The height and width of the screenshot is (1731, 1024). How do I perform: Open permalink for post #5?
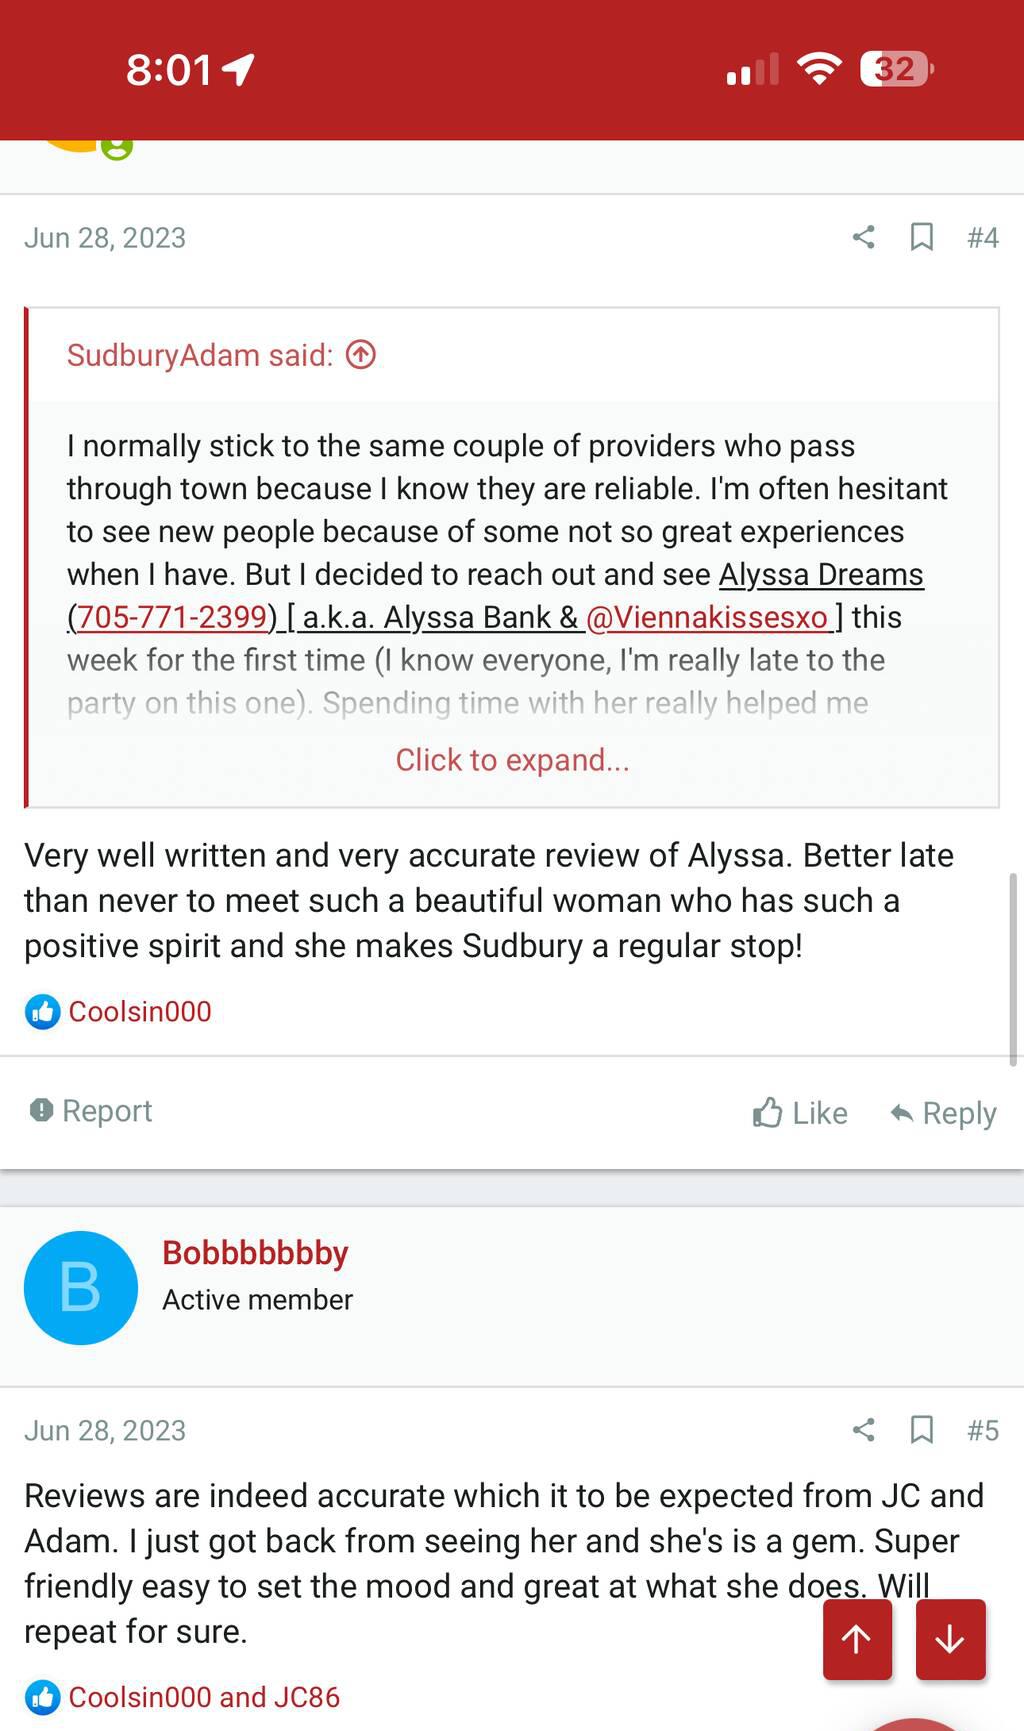[x=982, y=1430]
